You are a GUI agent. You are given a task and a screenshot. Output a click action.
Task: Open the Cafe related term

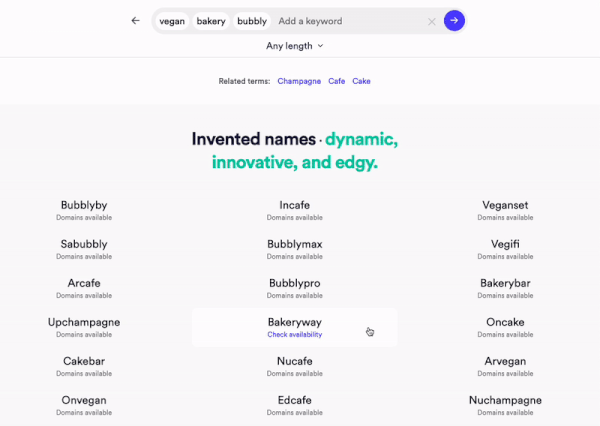pos(337,81)
